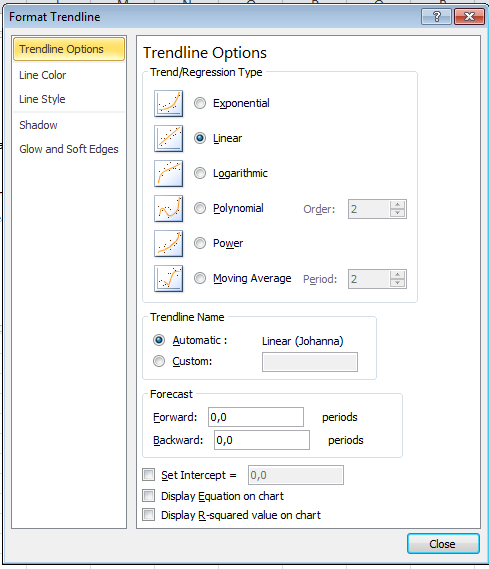Screen dimensions: 489x569
Task: Open dialog help with question mark button
Action: (436, 17)
